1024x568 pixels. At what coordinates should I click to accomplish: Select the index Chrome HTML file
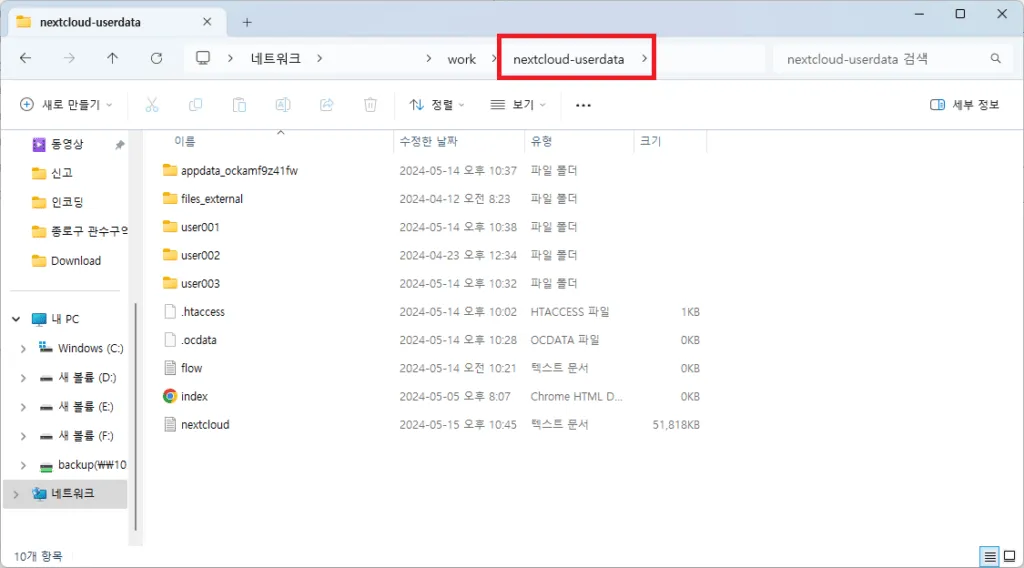pos(194,396)
